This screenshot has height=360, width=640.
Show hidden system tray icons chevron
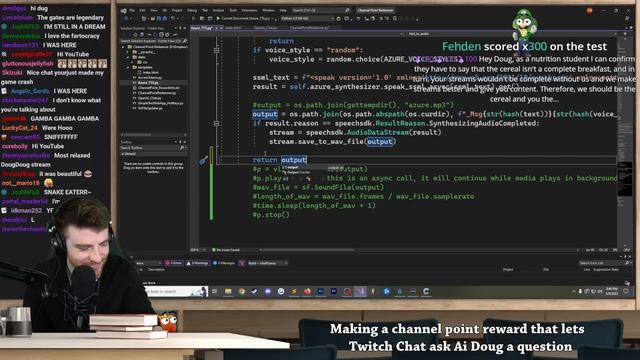573,291
